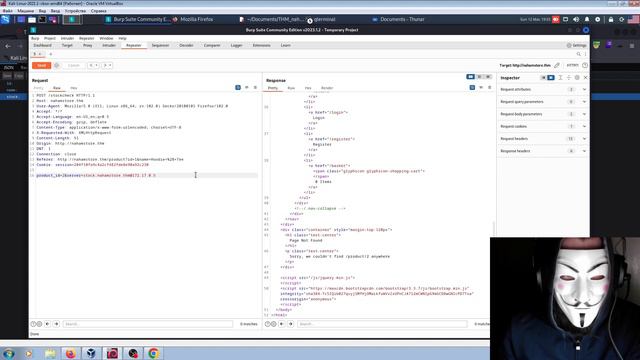The image size is (640, 360).
Task: Click HTTP/1 protocol toggle
Action: [572, 65]
